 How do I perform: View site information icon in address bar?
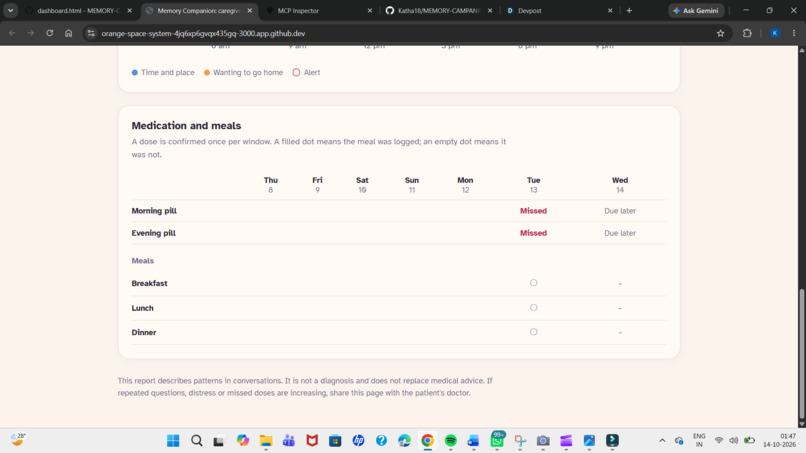91,33
